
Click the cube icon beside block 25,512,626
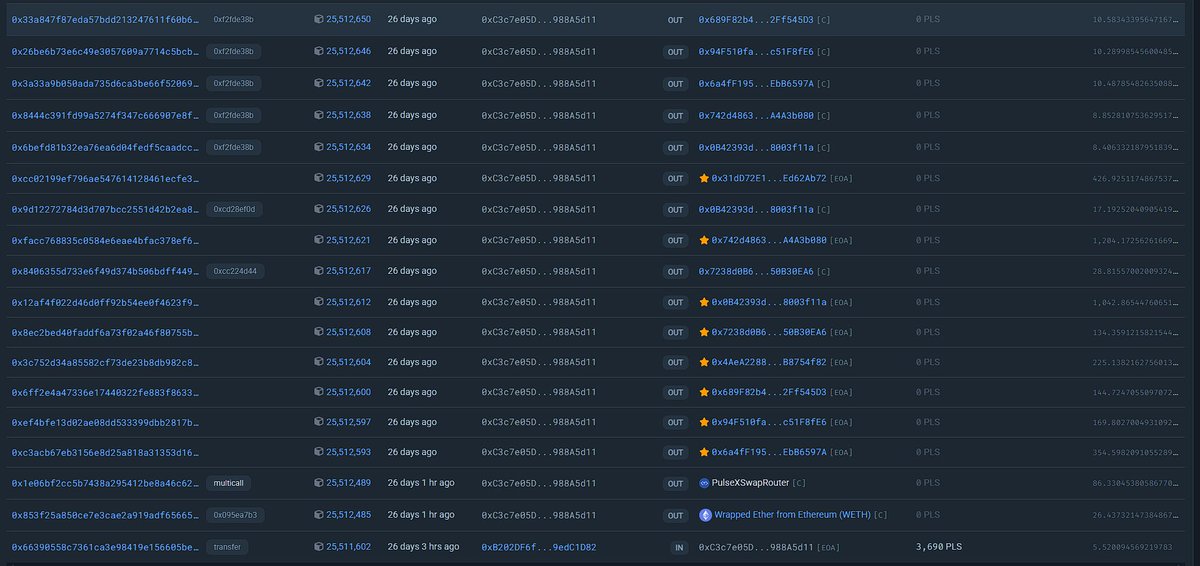[x=318, y=209]
